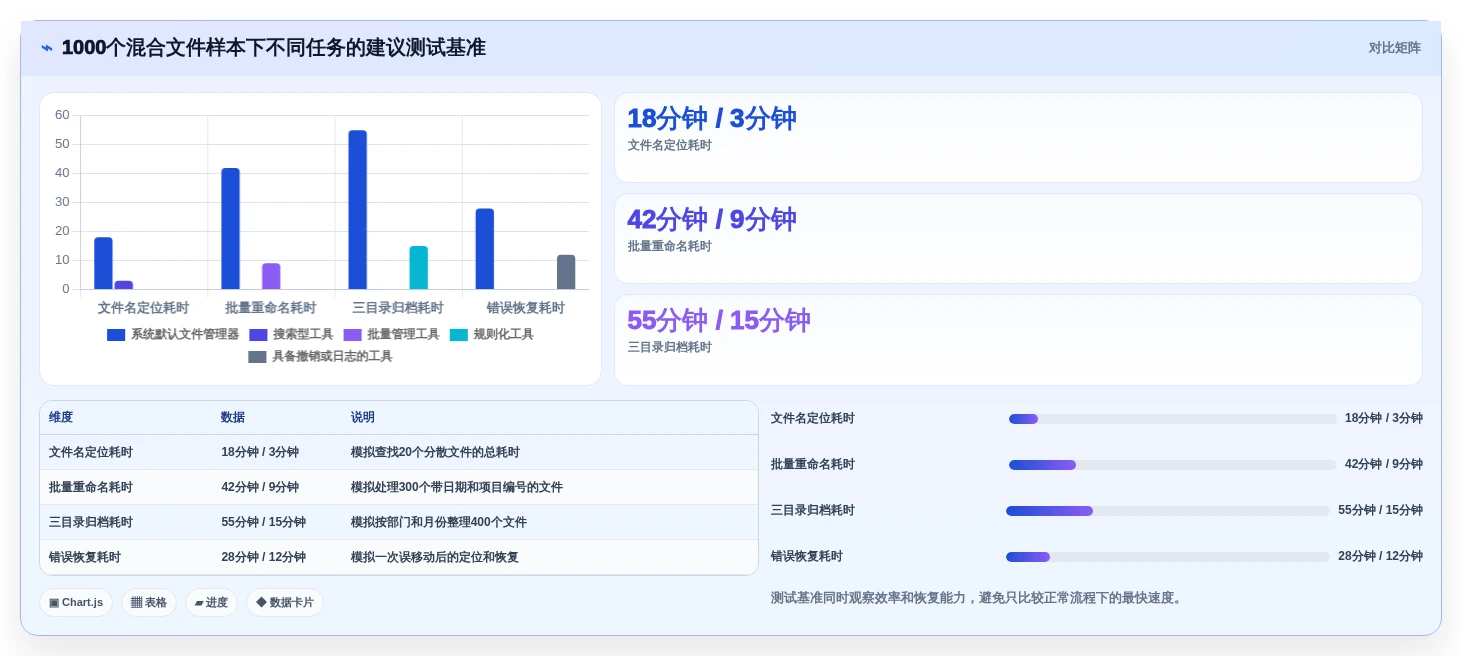Click the 表格 chip

click(149, 603)
